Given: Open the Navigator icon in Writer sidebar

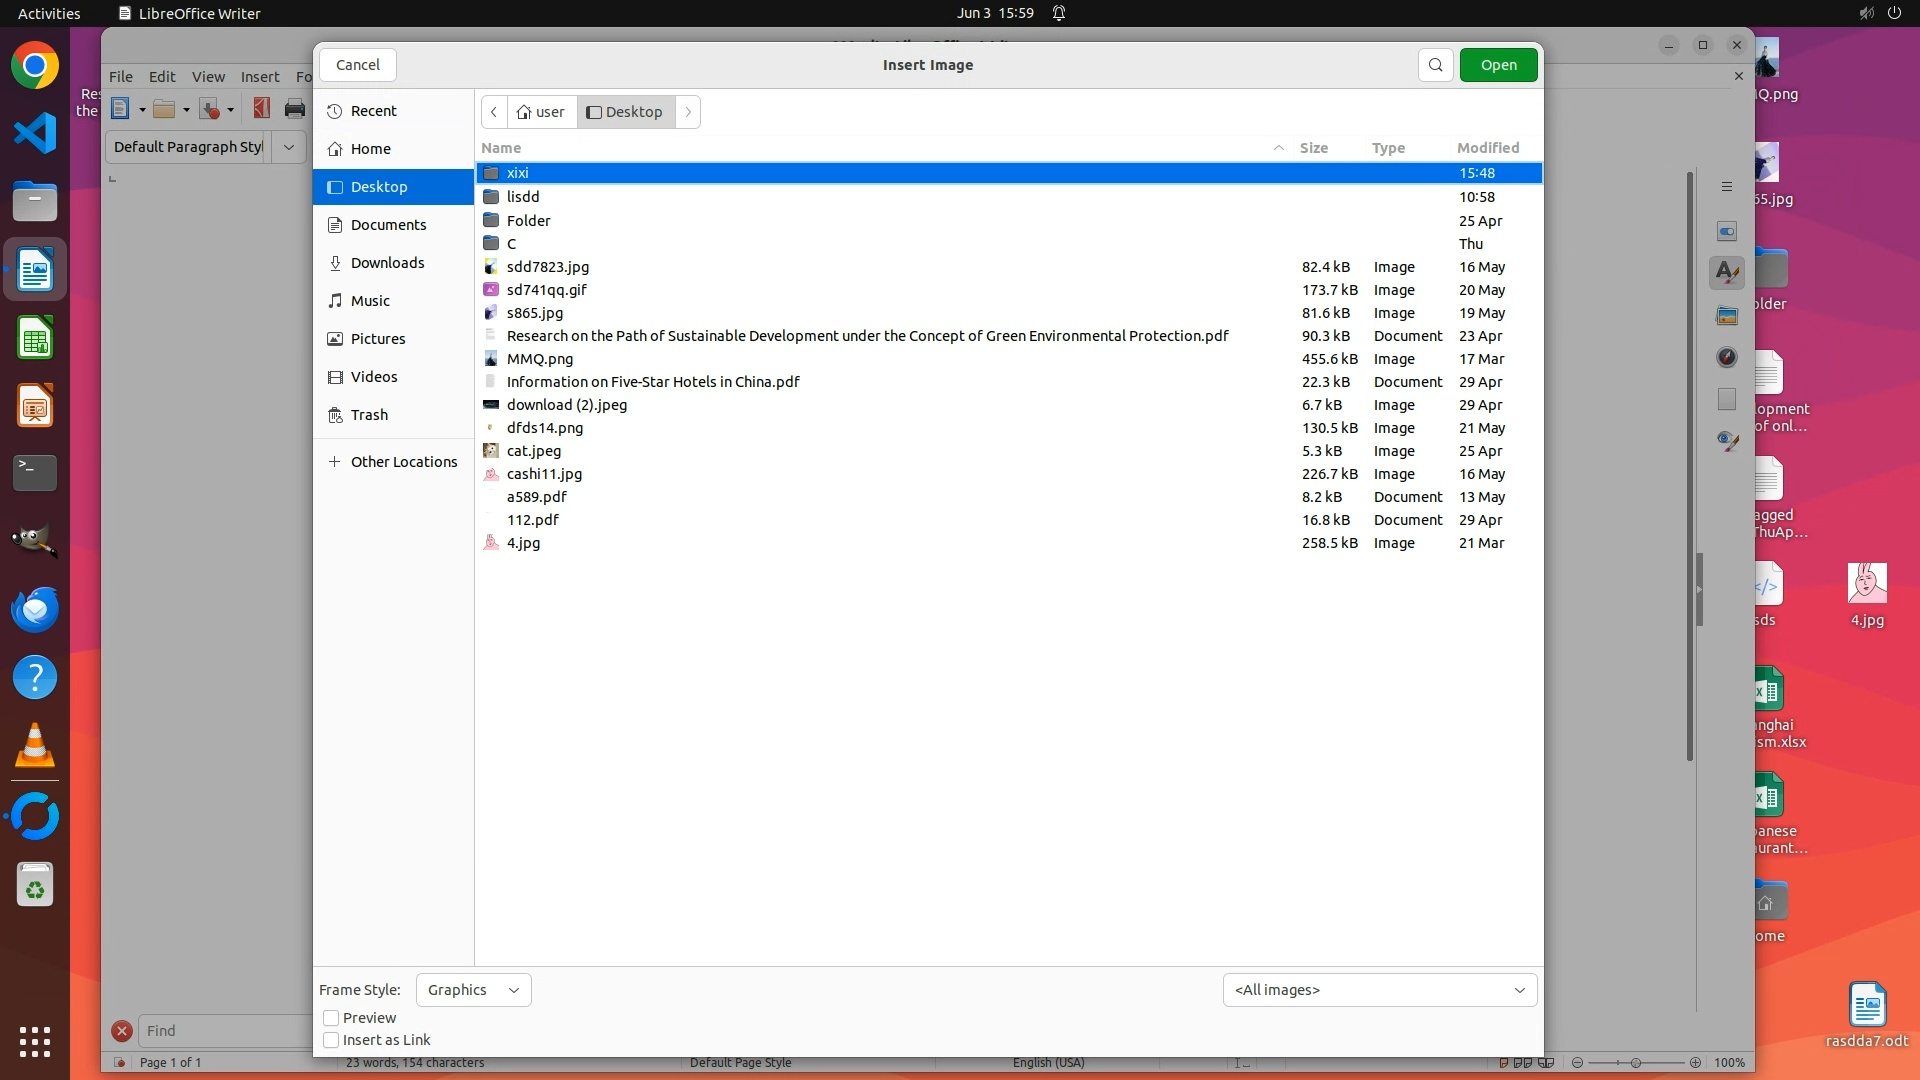Looking at the screenshot, I should click(x=1726, y=357).
